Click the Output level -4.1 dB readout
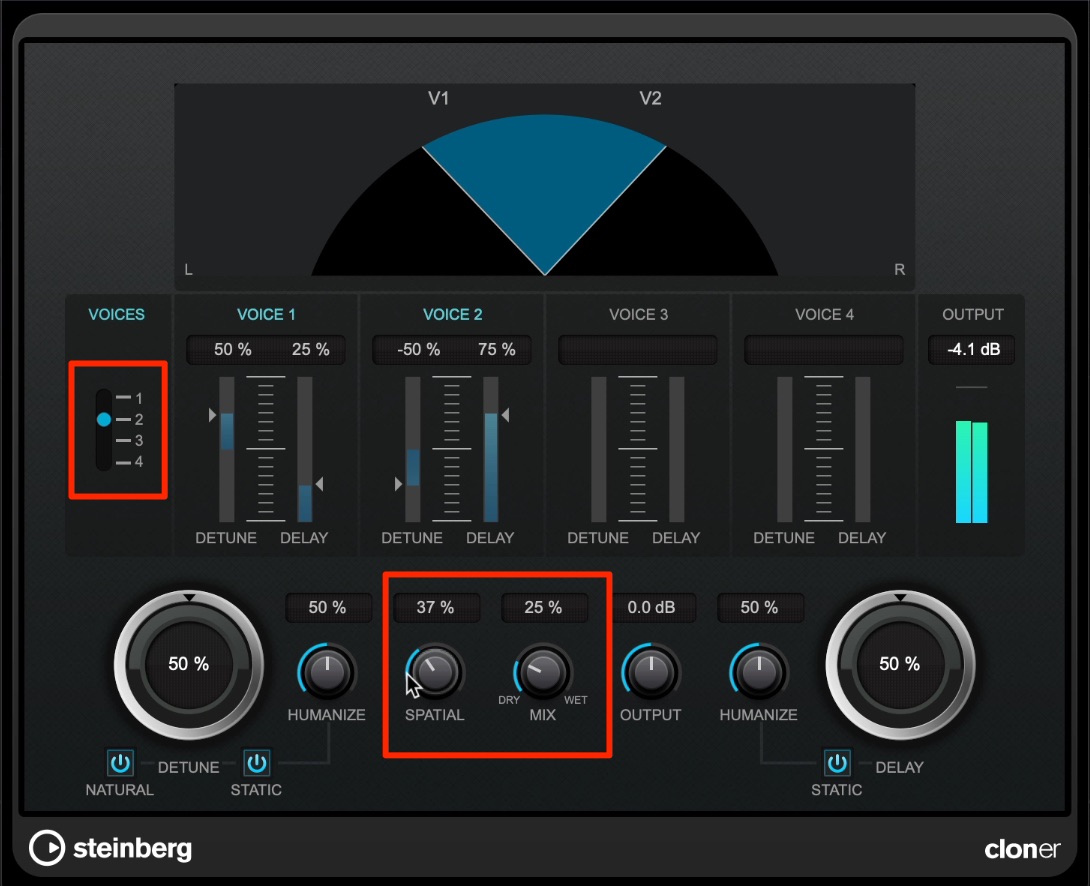Viewport: 1090px width, 886px height. pyautogui.click(x=972, y=350)
